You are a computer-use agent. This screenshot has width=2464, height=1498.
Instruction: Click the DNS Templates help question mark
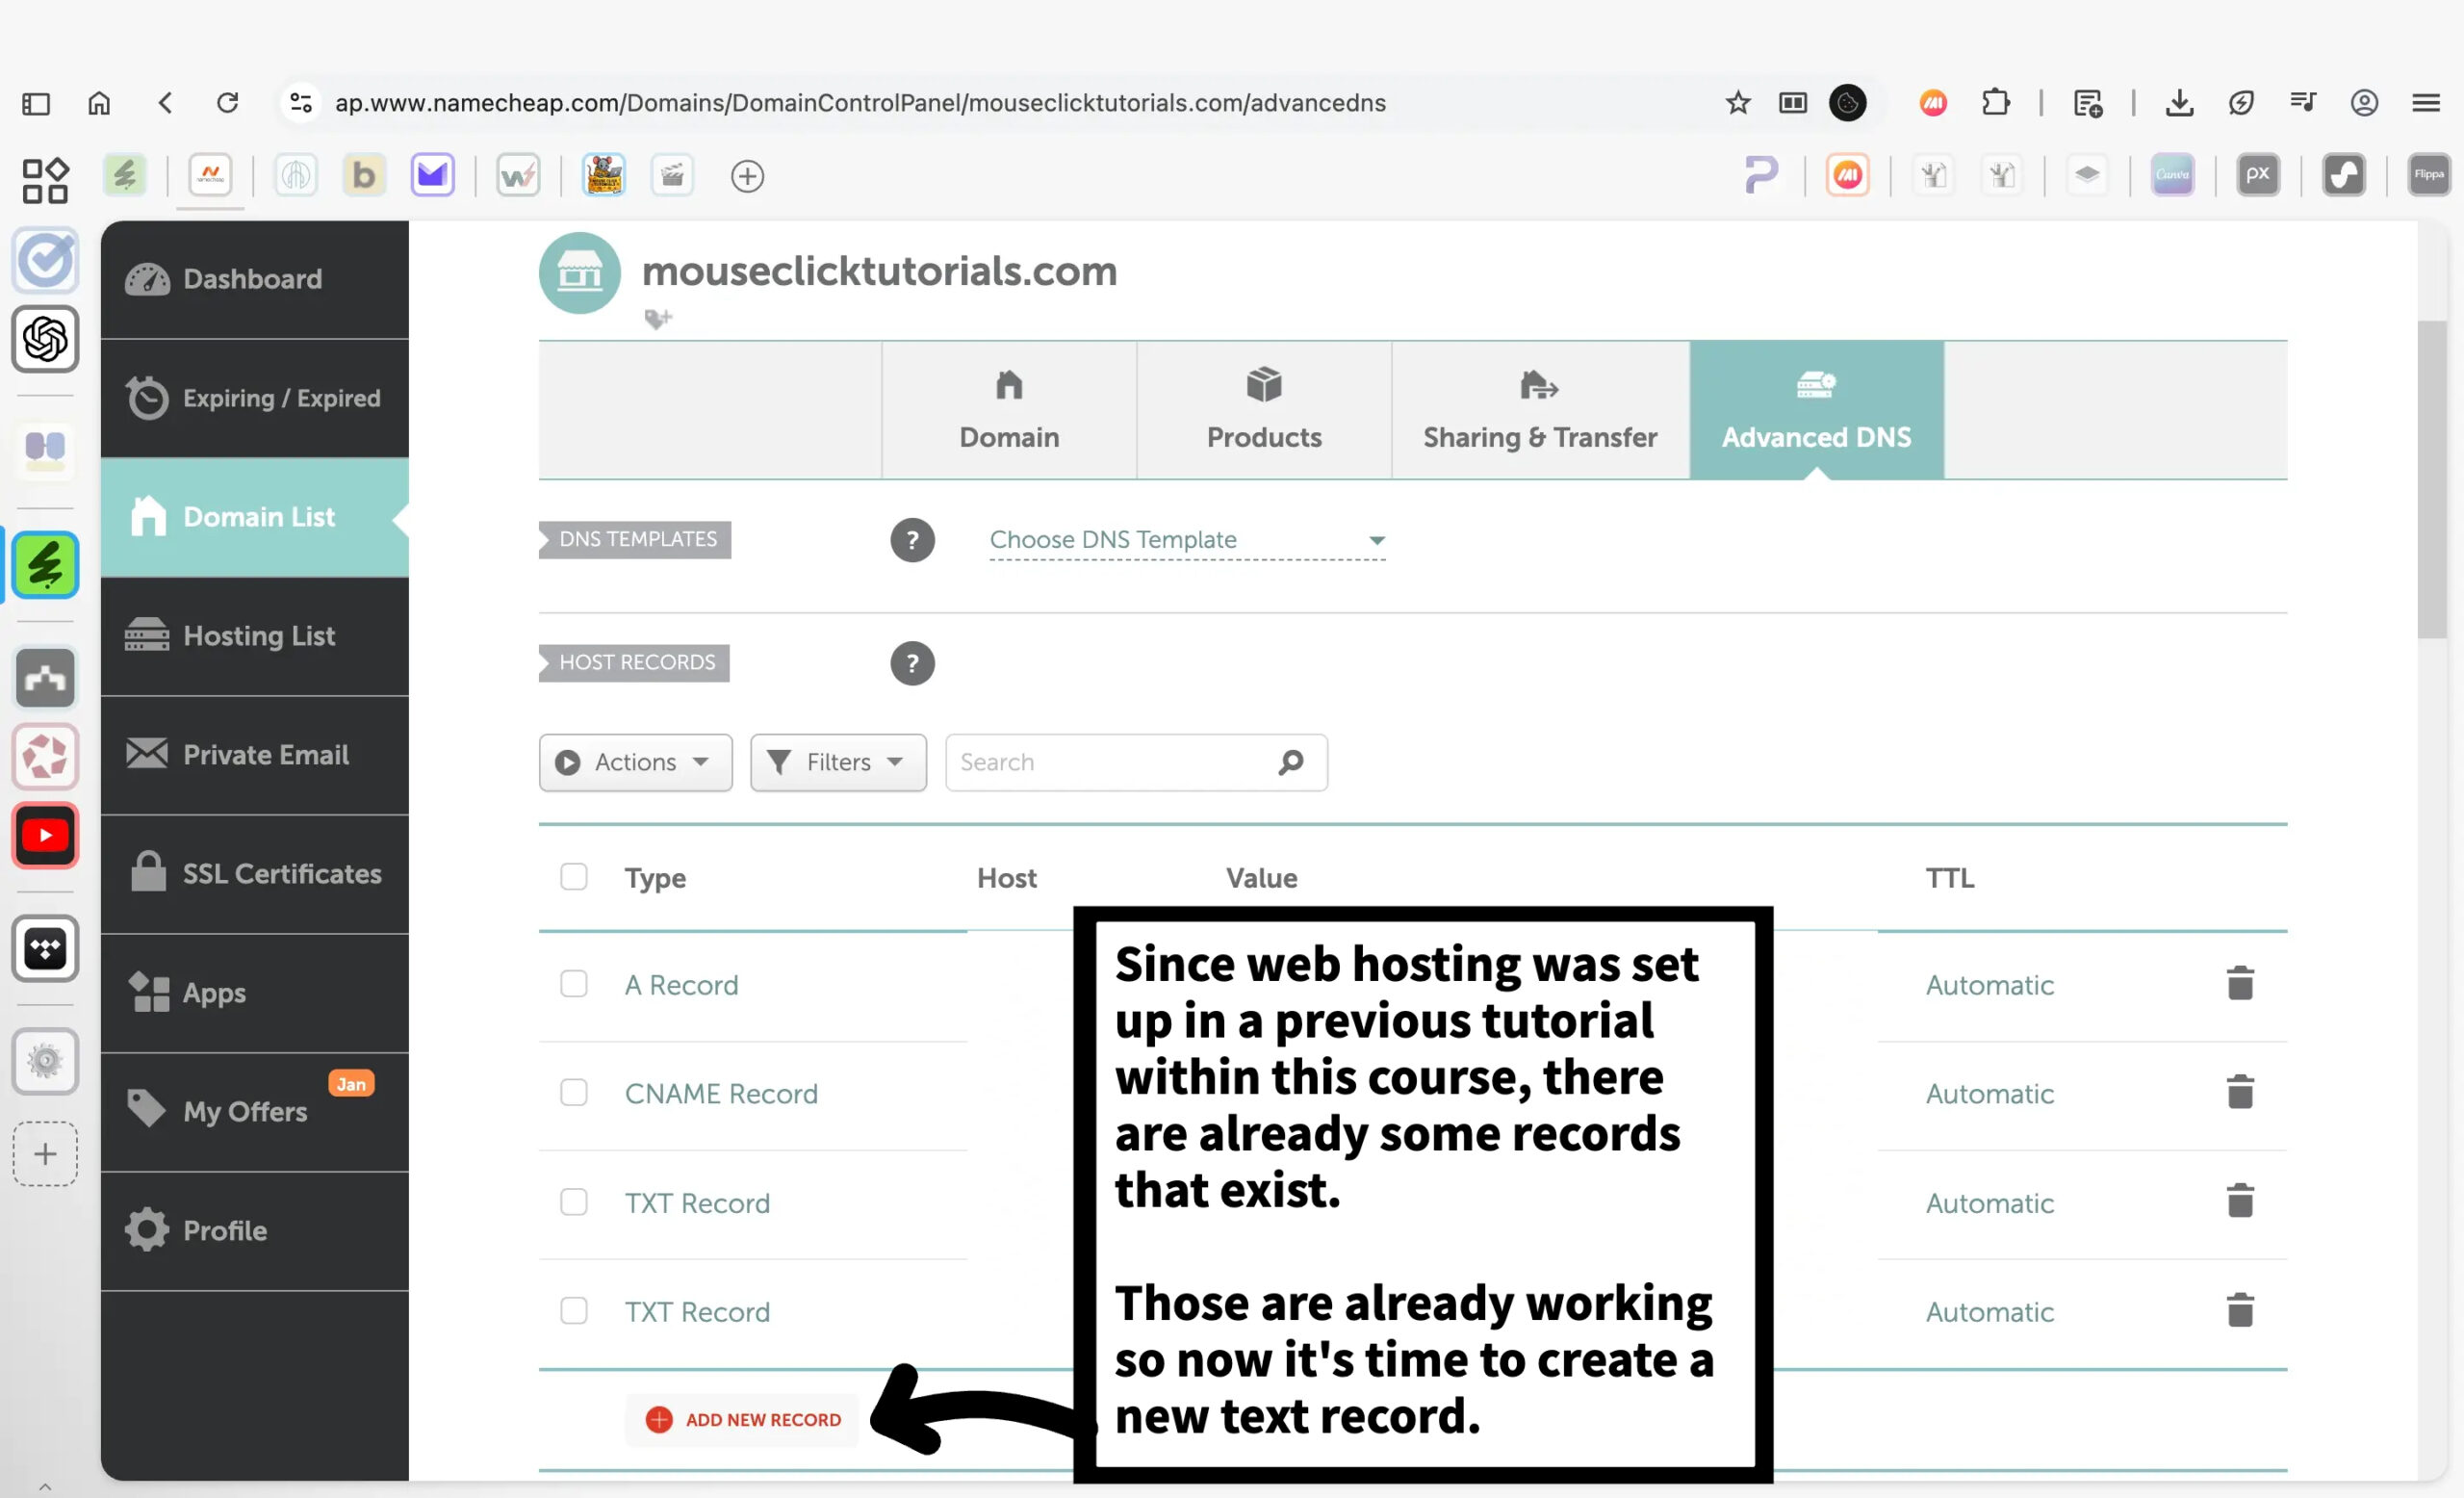(911, 540)
